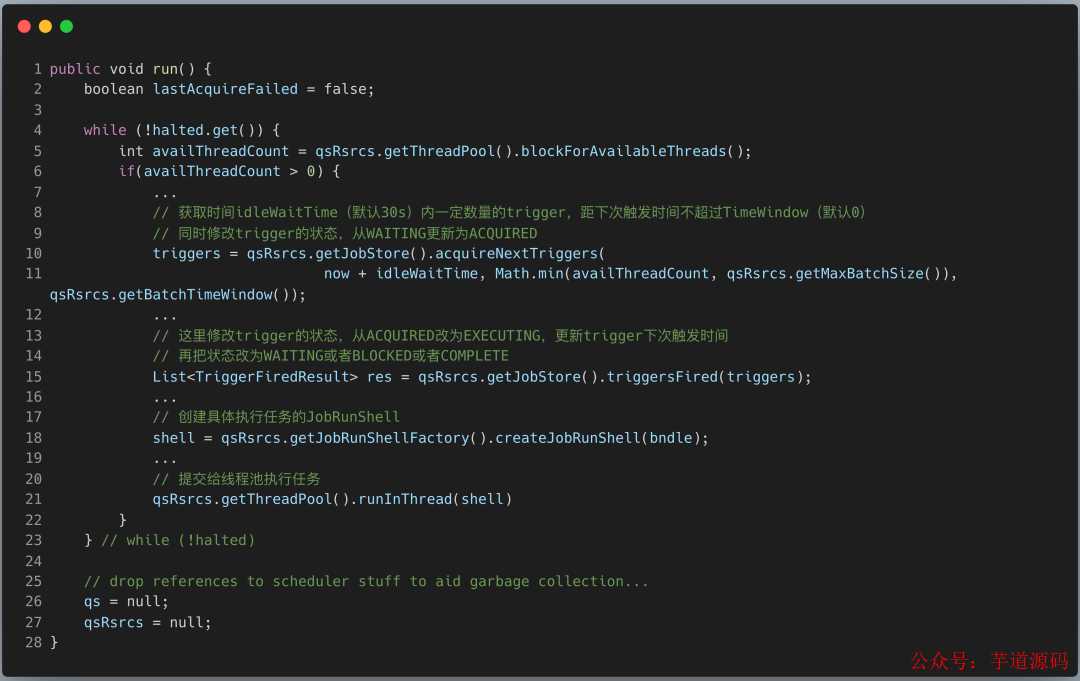The height and width of the screenshot is (681, 1080).
Task: Click 'triggersFired(triggers)' on line 15
Action: (701, 377)
